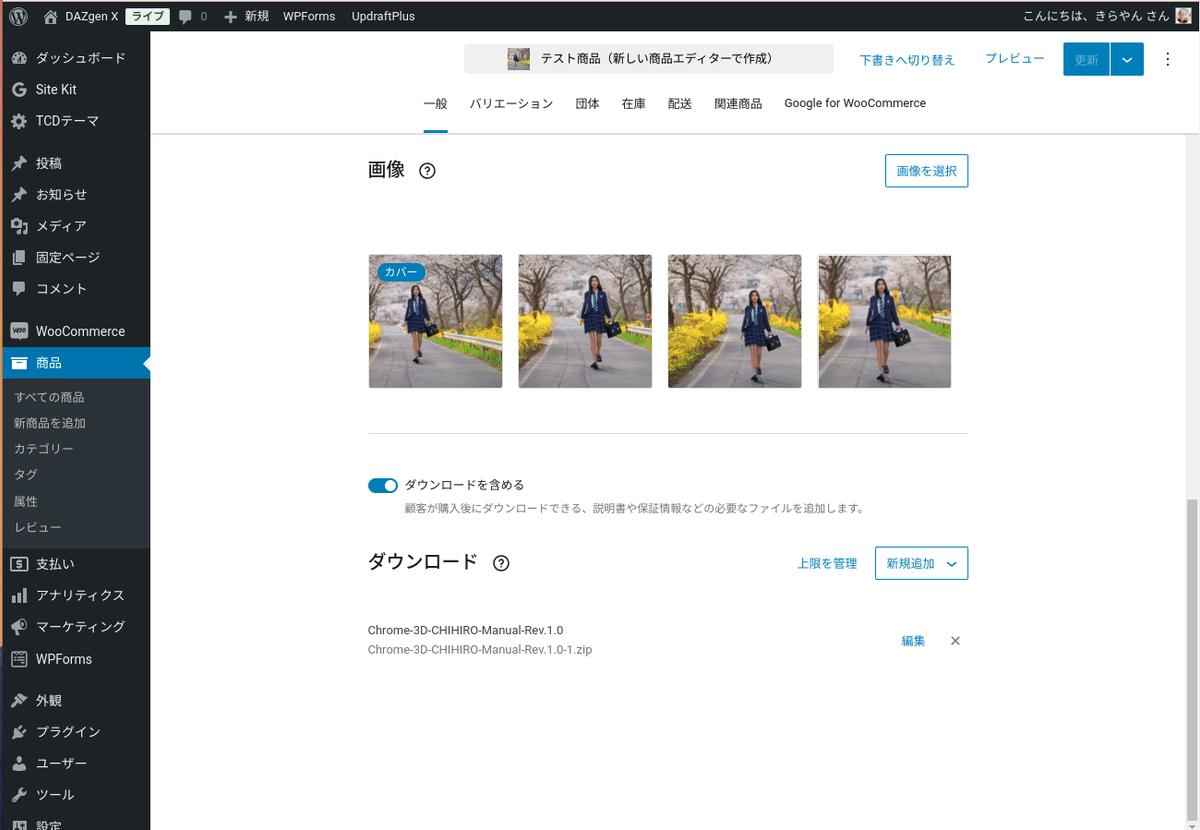This screenshot has height=830, width=1200.
Task: Click the WooCommerce logo icon
Action: 19,331
